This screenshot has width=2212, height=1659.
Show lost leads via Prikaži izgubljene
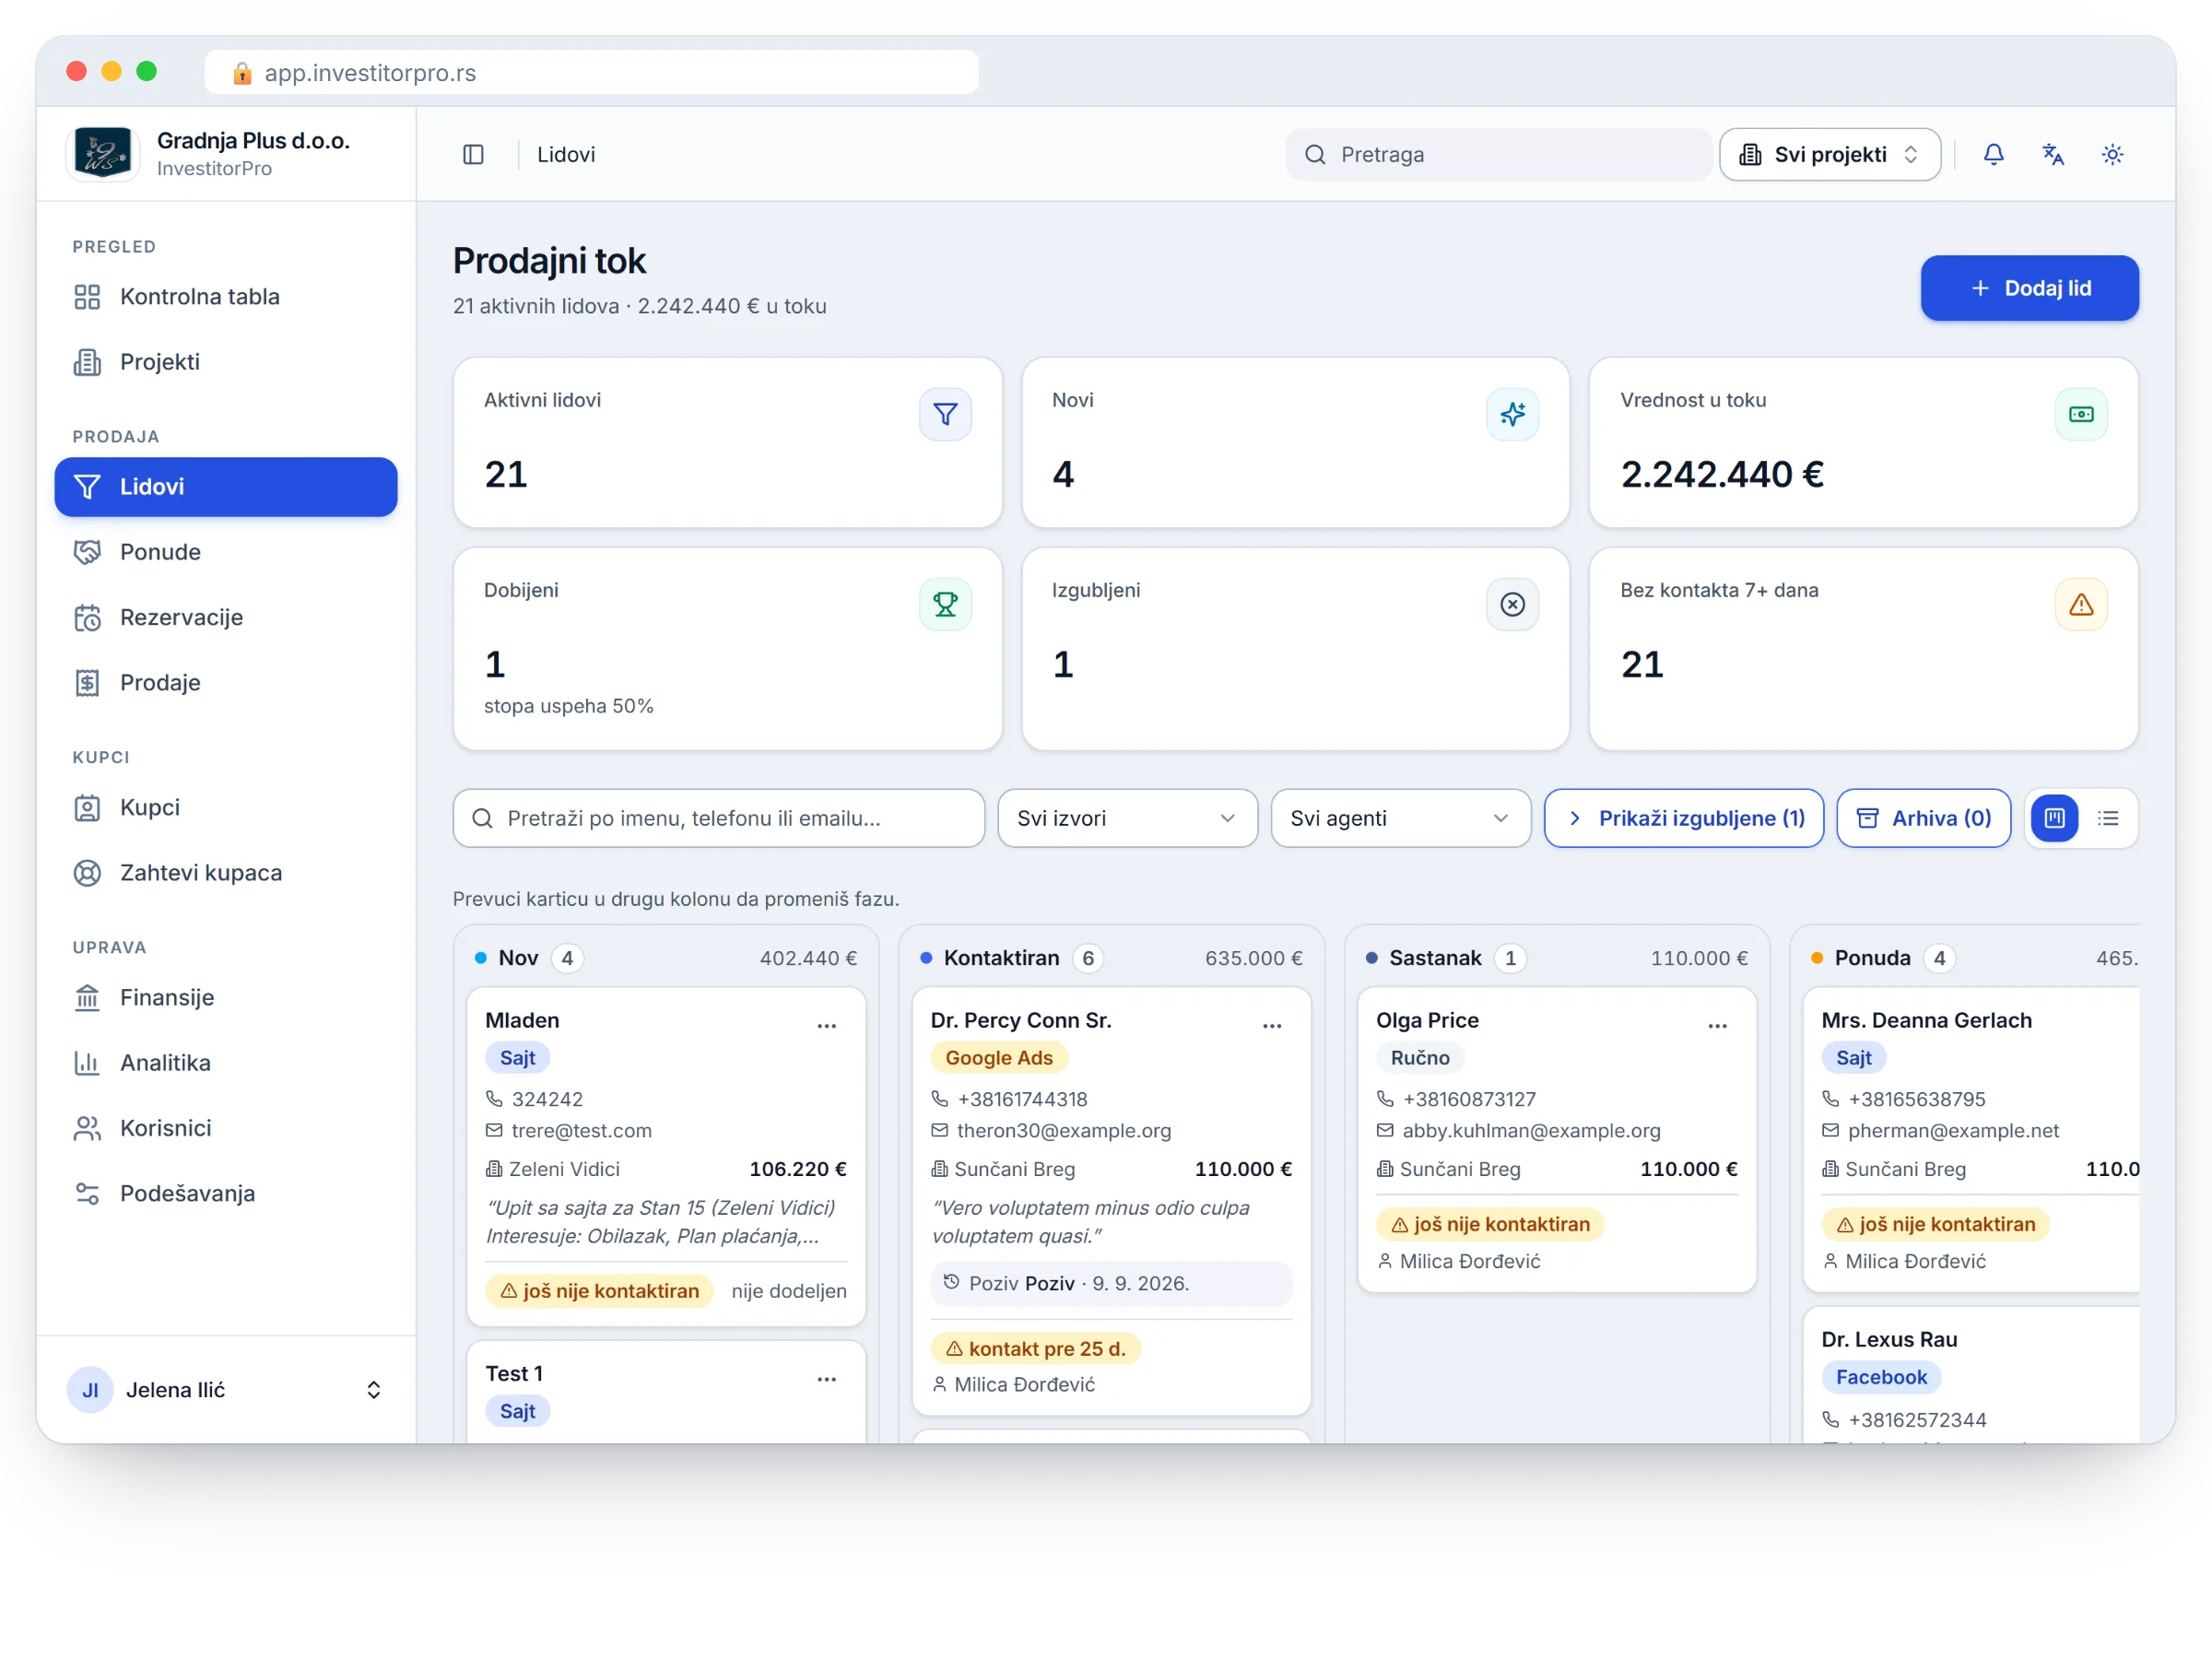pyautogui.click(x=1684, y=818)
